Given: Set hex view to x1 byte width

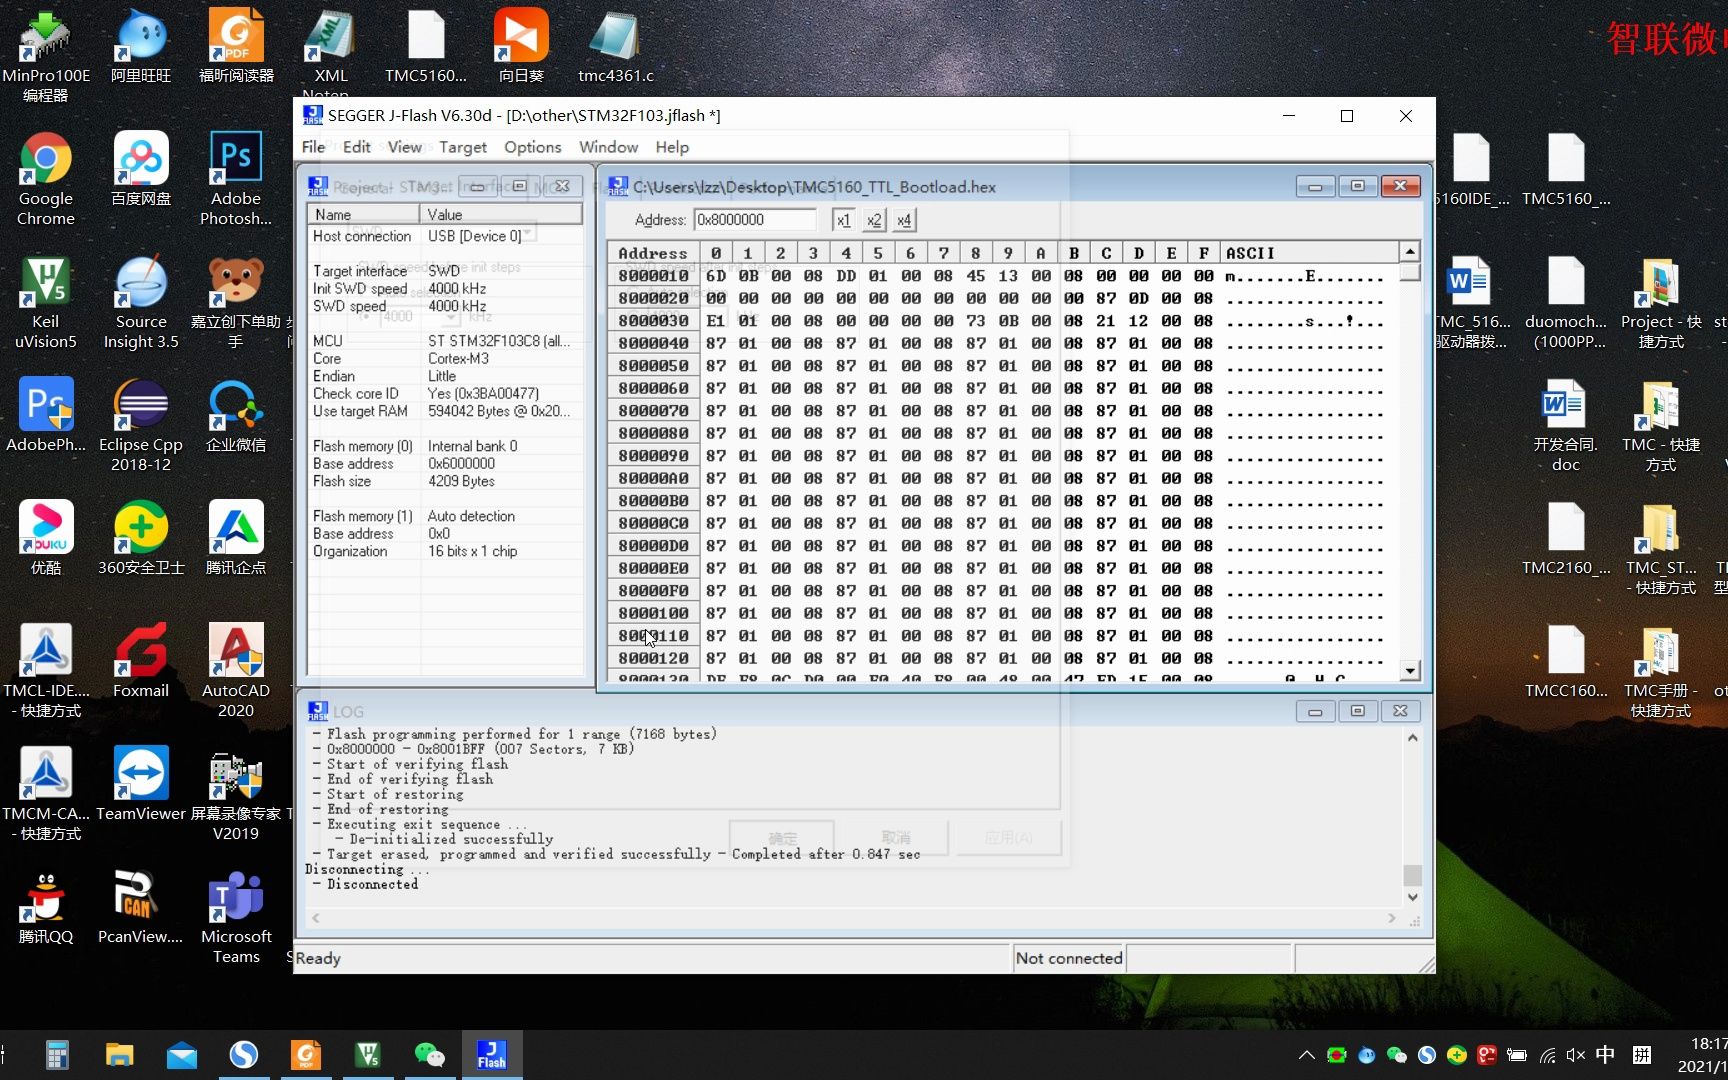Looking at the screenshot, I should [843, 220].
